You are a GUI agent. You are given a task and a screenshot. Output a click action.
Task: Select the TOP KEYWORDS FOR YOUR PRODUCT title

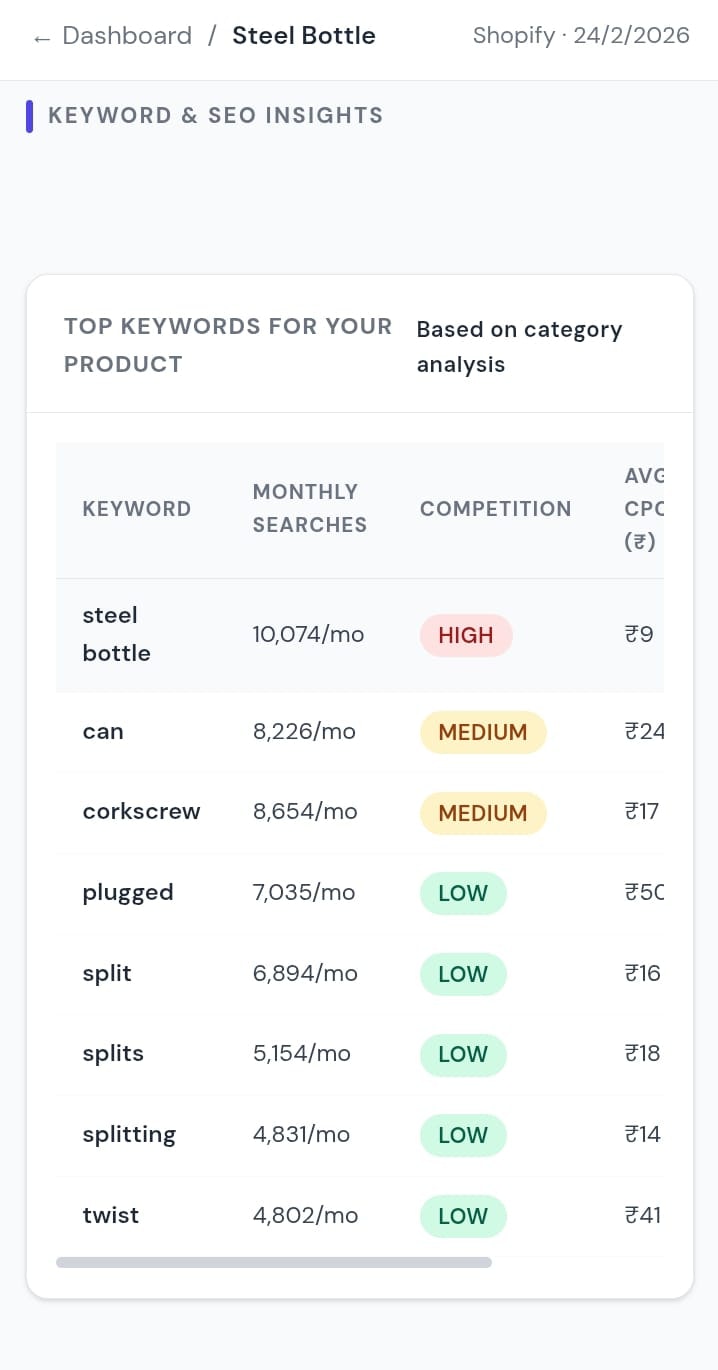tap(227, 345)
